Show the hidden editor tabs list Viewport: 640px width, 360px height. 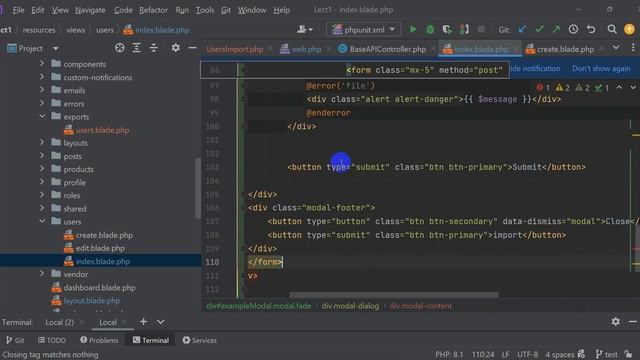[x=616, y=48]
